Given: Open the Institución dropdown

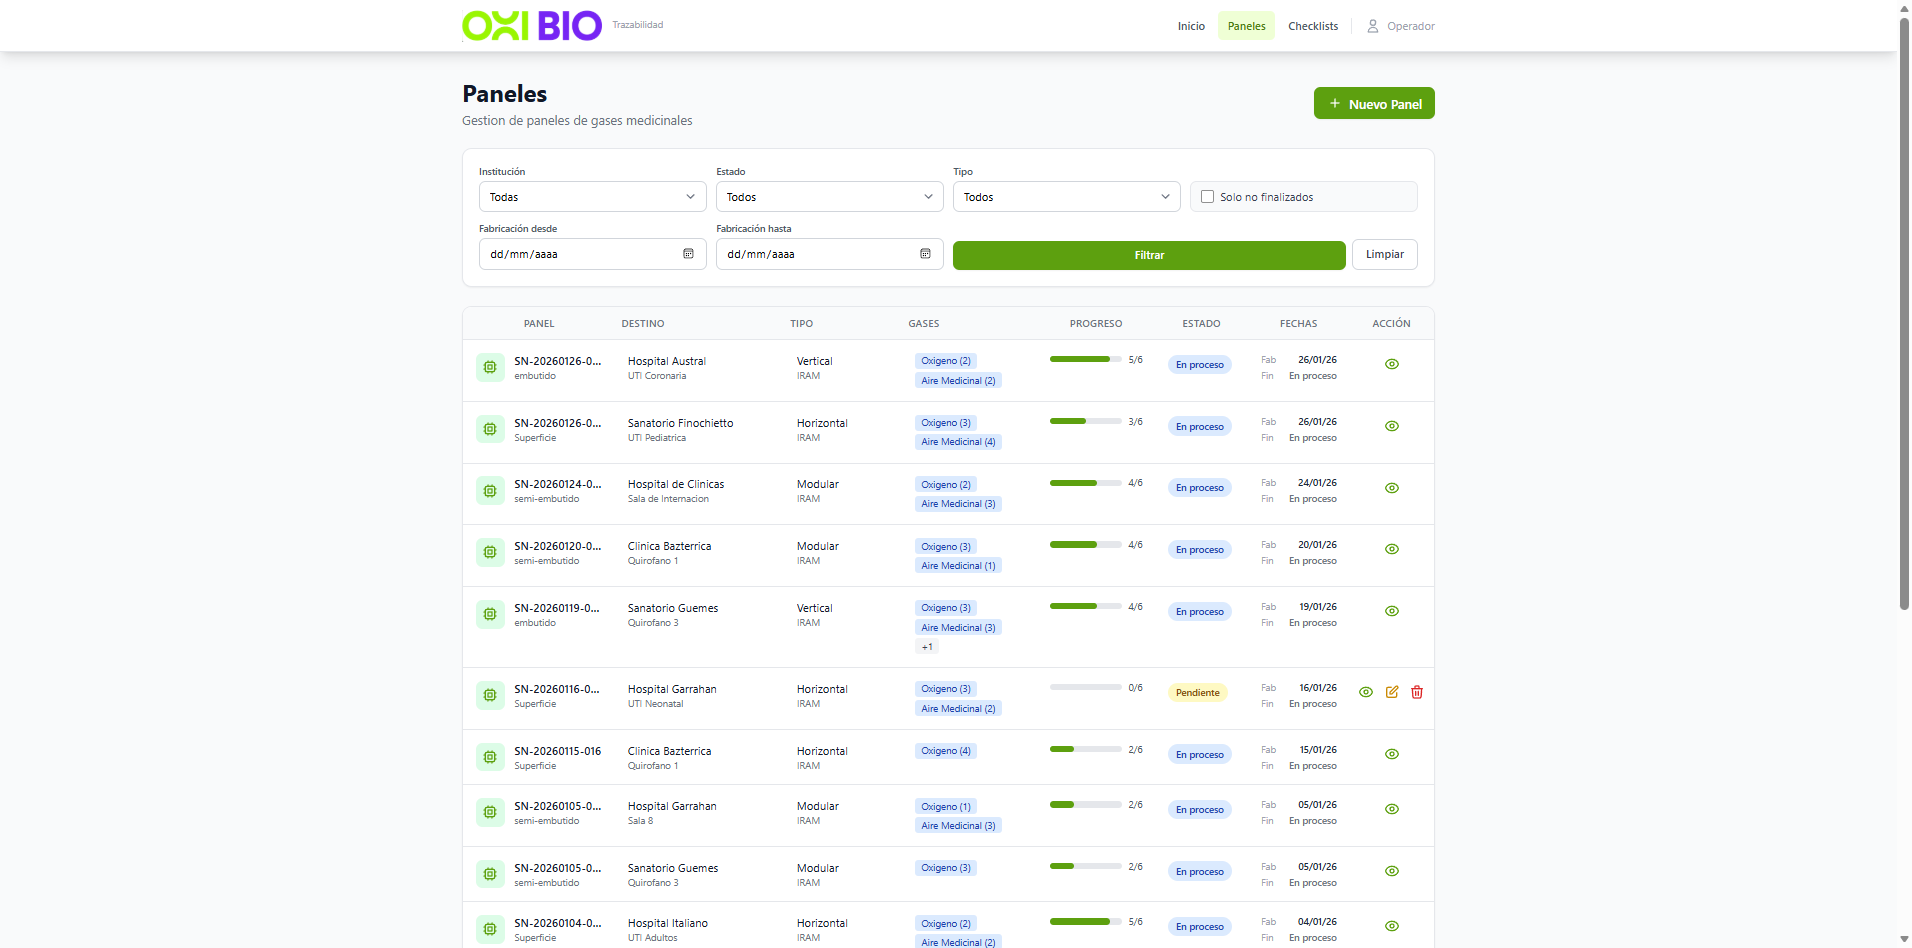Looking at the screenshot, I should point(592,197).
